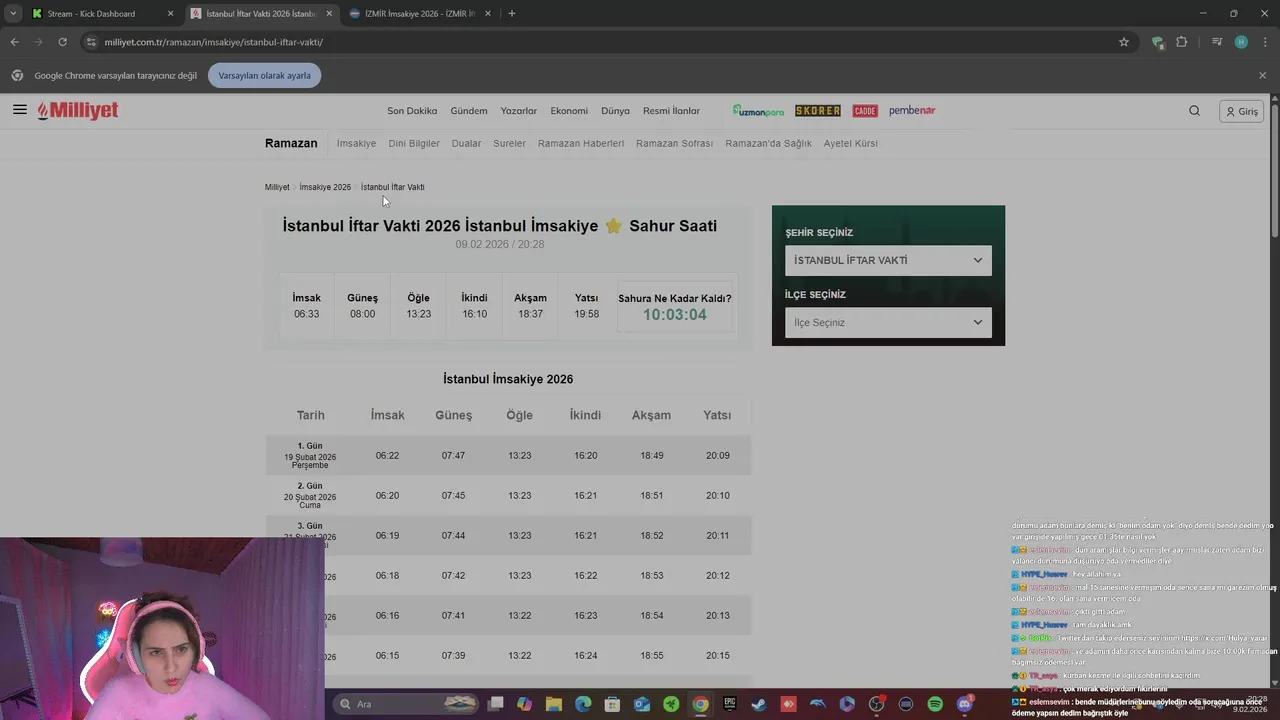
Task: Open Chrome tab search dropdown arrow
Action: (12, 13)
